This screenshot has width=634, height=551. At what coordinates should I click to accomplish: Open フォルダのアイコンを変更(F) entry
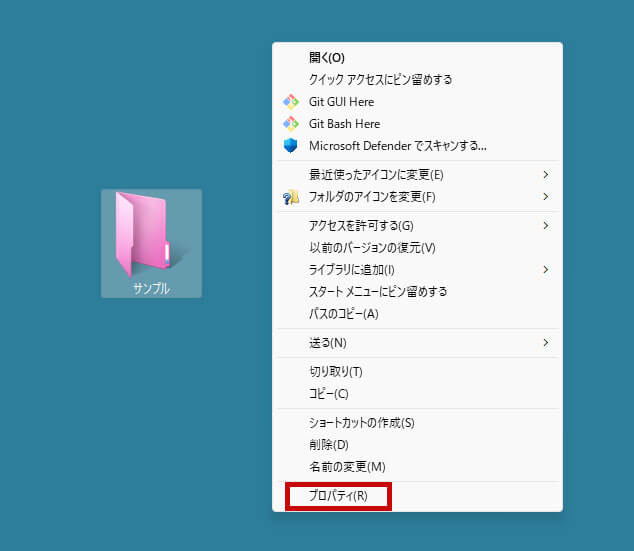(x=417, y=197)
